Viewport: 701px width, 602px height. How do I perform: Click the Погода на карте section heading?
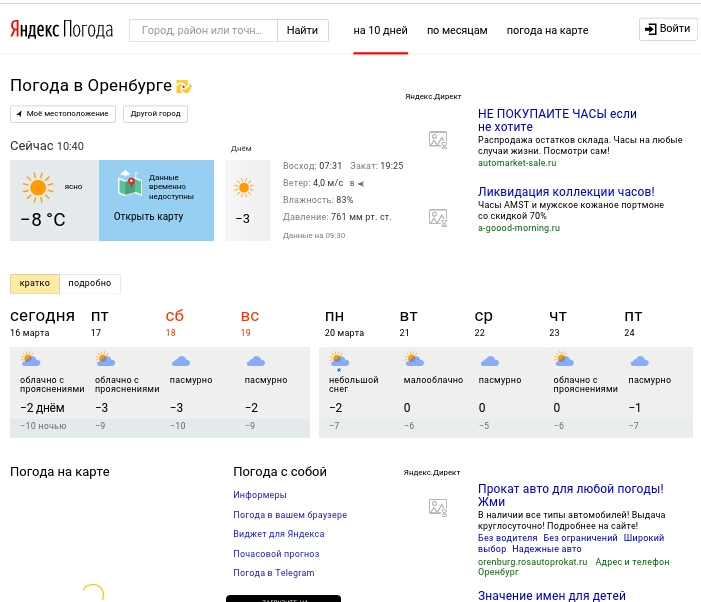pyautogui.click(x=59, y=472)
